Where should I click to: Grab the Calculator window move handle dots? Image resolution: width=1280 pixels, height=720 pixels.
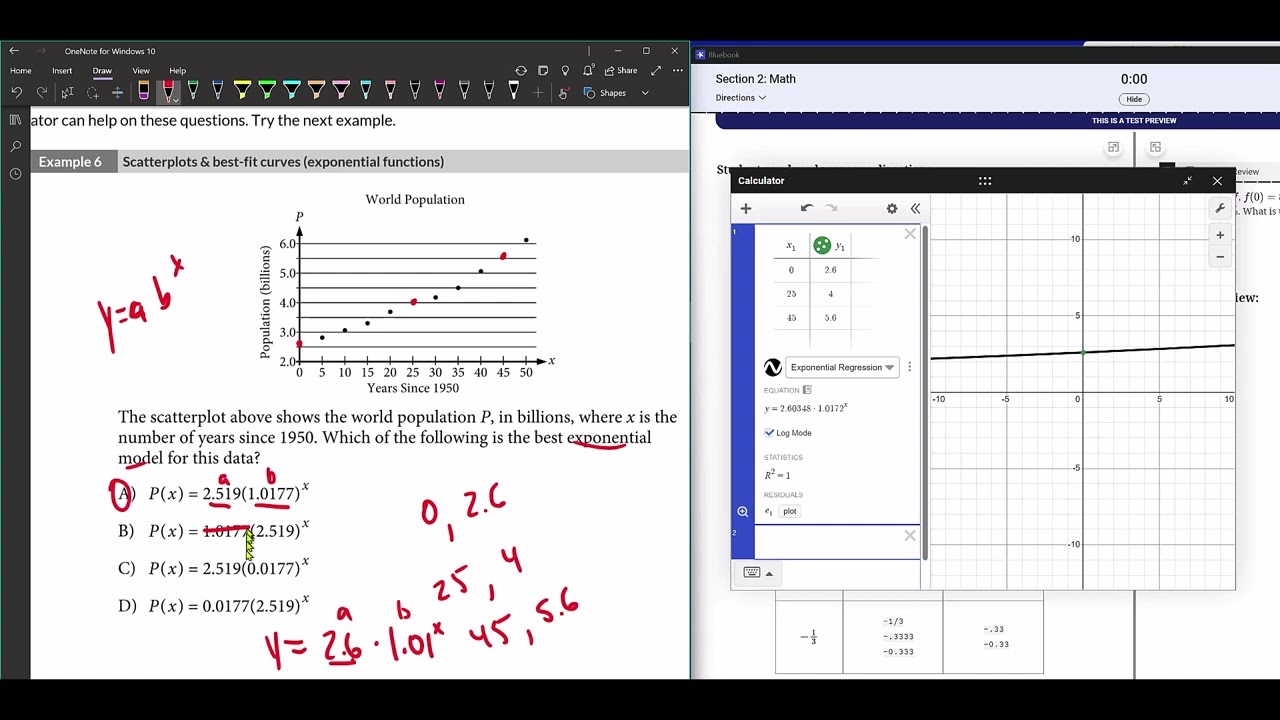[x=985, y=181]
